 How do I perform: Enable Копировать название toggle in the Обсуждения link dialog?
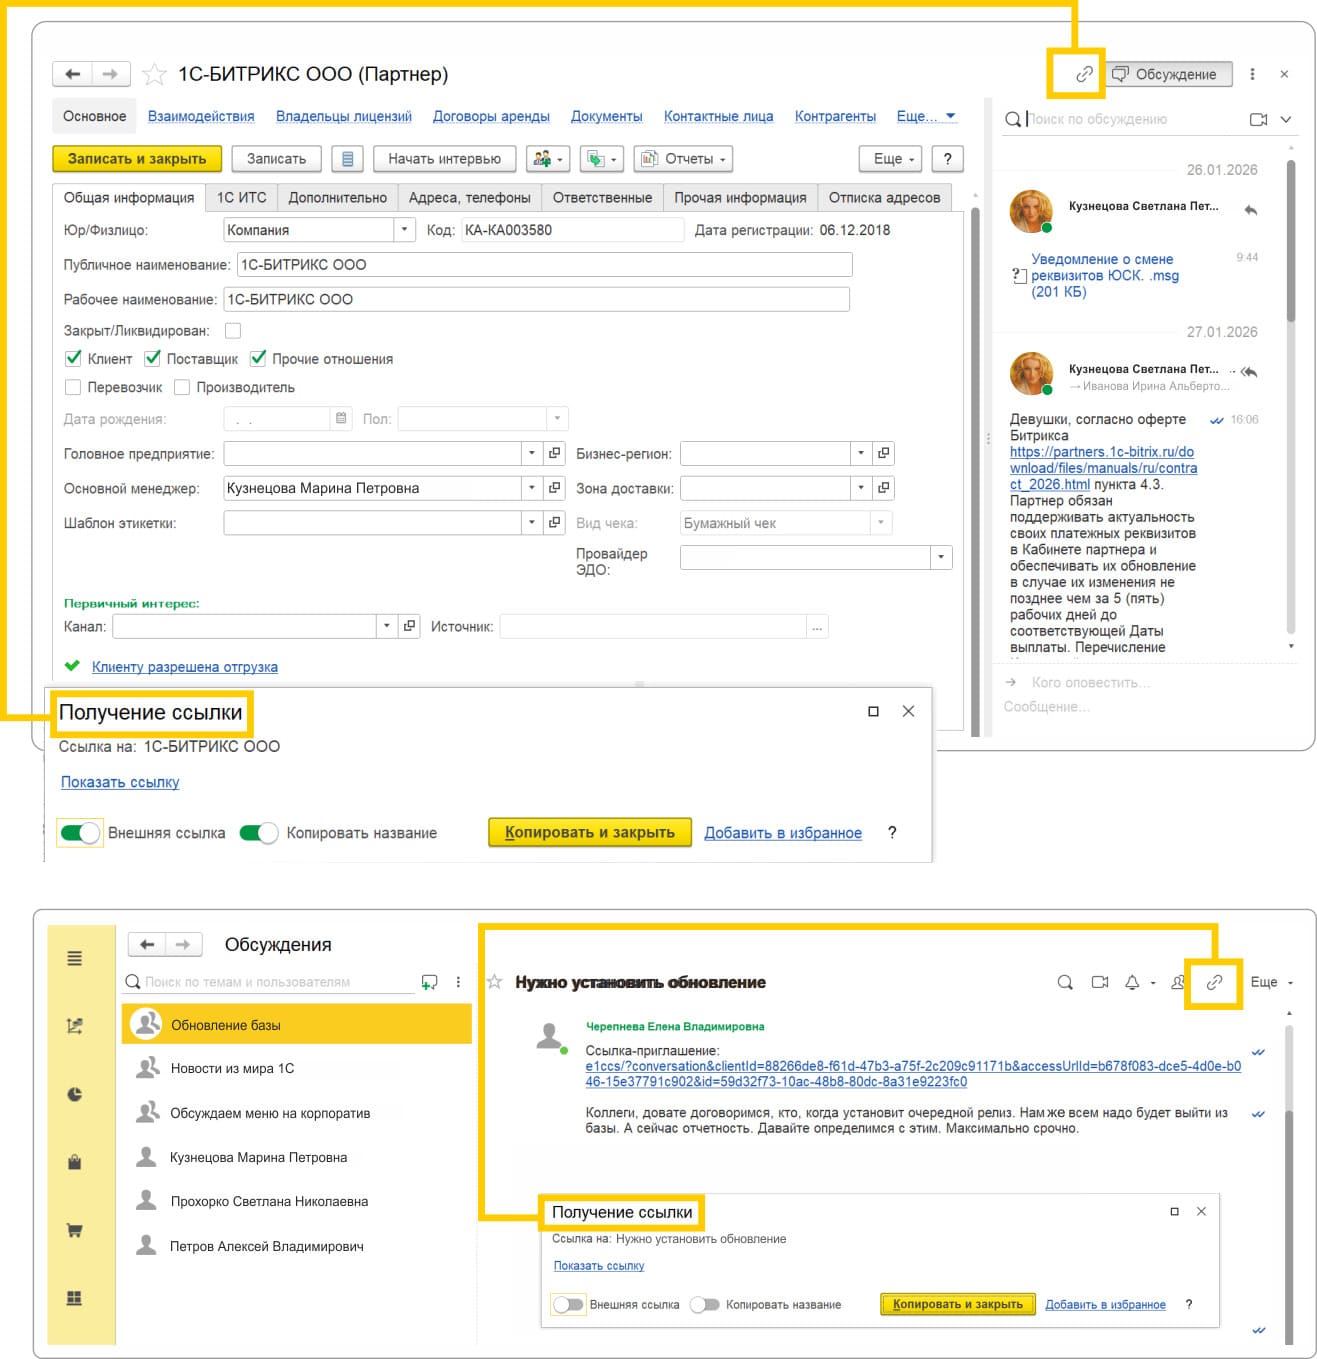tap(705, 1304)
